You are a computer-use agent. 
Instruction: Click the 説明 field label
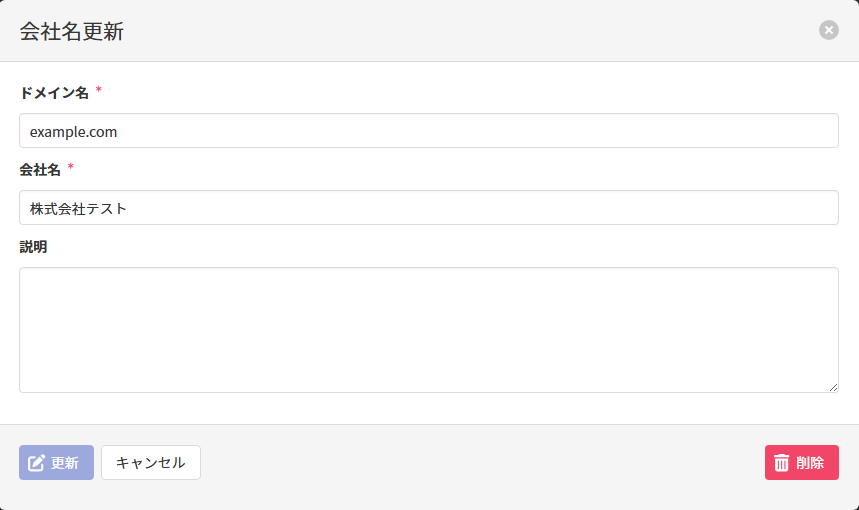point(33,247)
